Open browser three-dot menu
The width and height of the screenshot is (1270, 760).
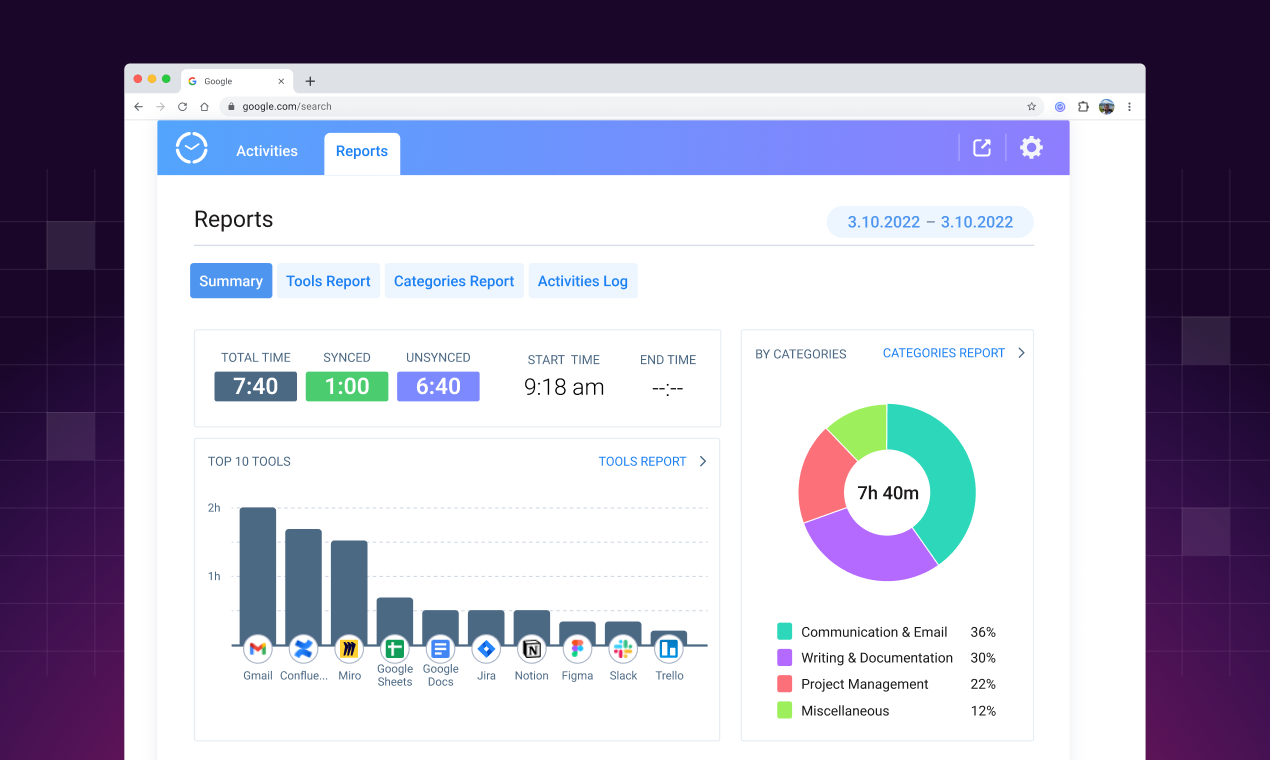click(x=1129, y=106)
